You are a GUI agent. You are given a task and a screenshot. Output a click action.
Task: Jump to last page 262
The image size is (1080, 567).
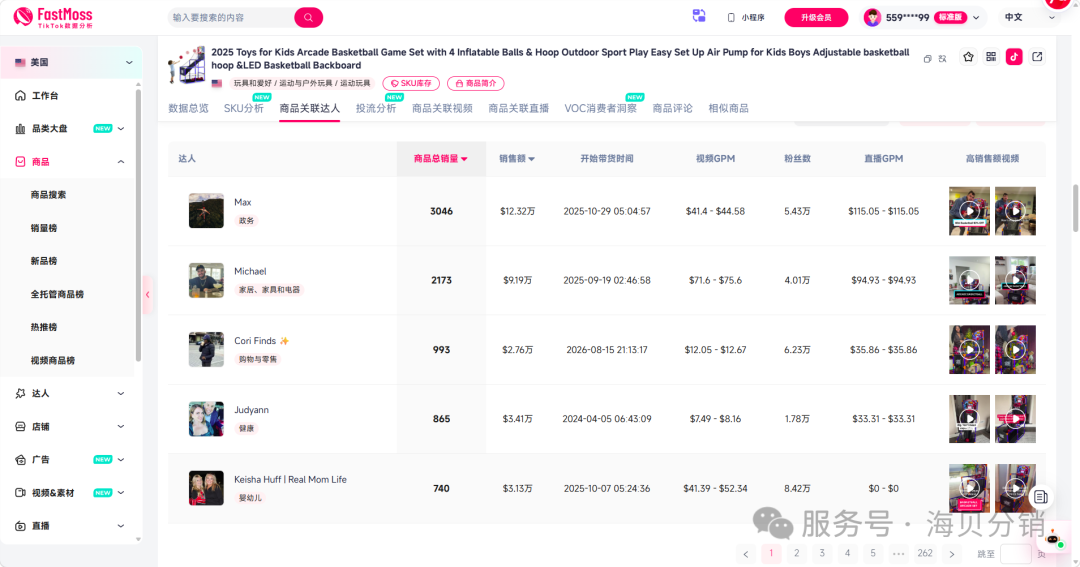click(x=925, y=553)
